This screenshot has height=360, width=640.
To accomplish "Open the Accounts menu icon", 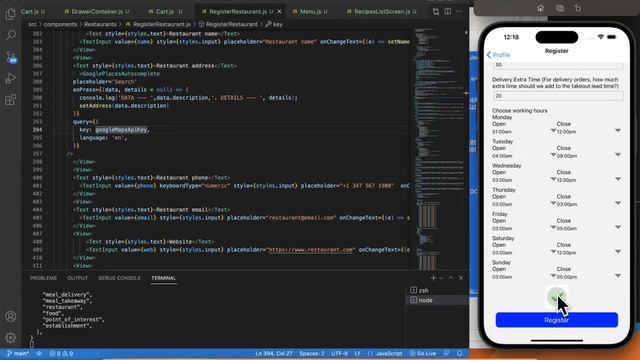I will coord(11,316).
